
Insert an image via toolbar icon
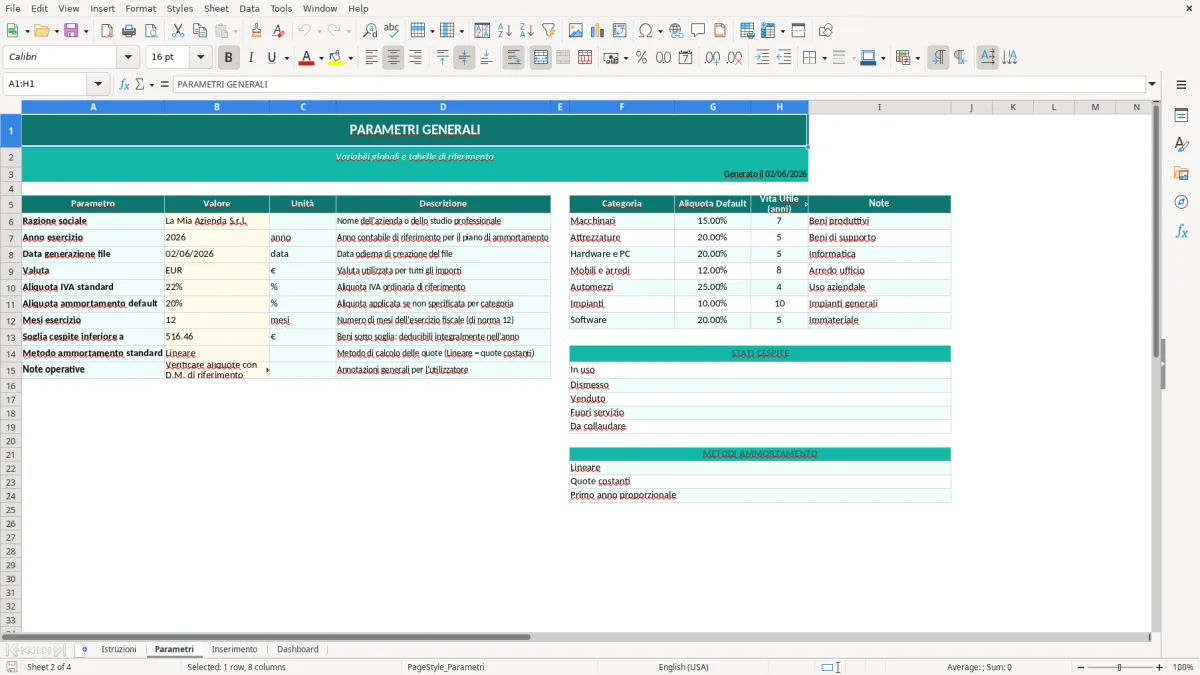(577, 31)
